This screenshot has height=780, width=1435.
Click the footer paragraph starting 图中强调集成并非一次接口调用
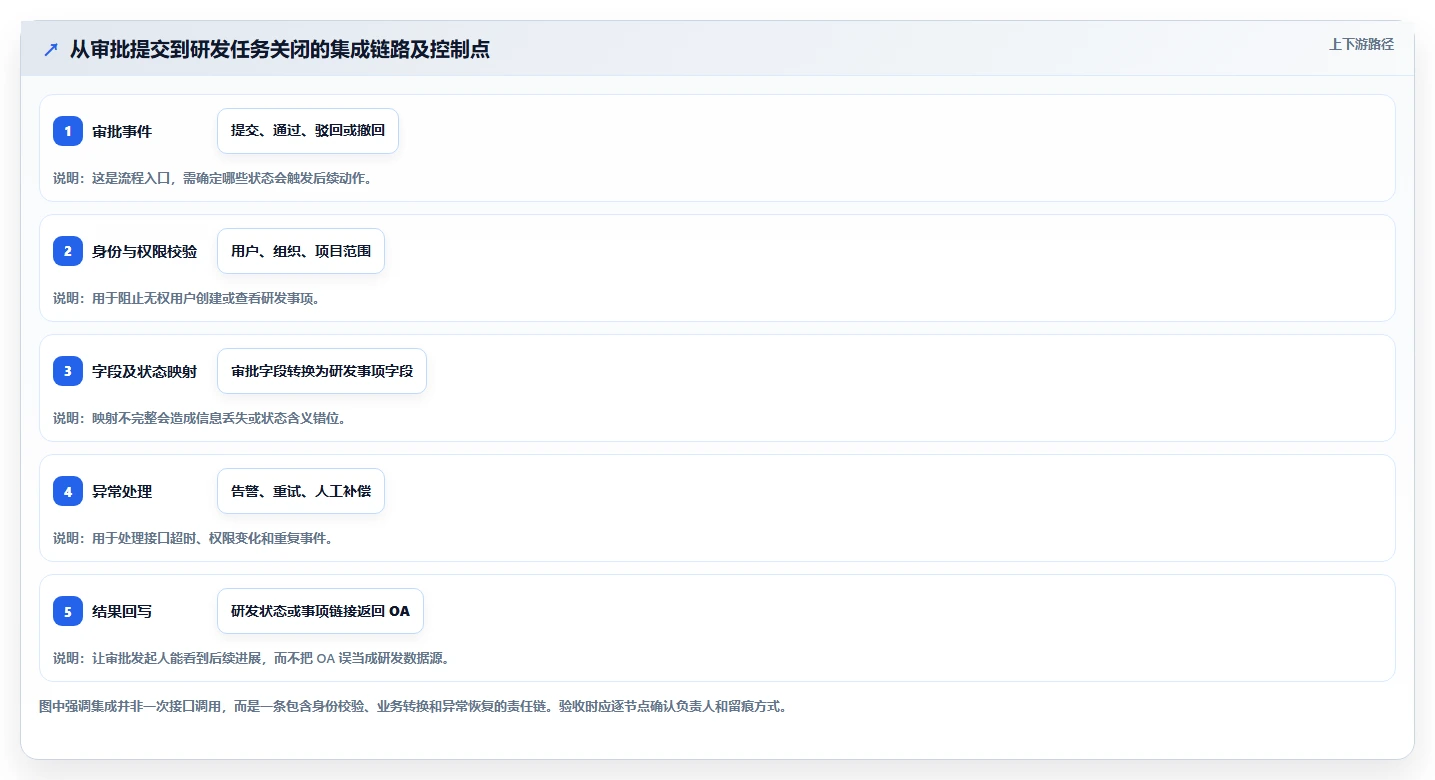pyautogui.click(x=413, y=706)
